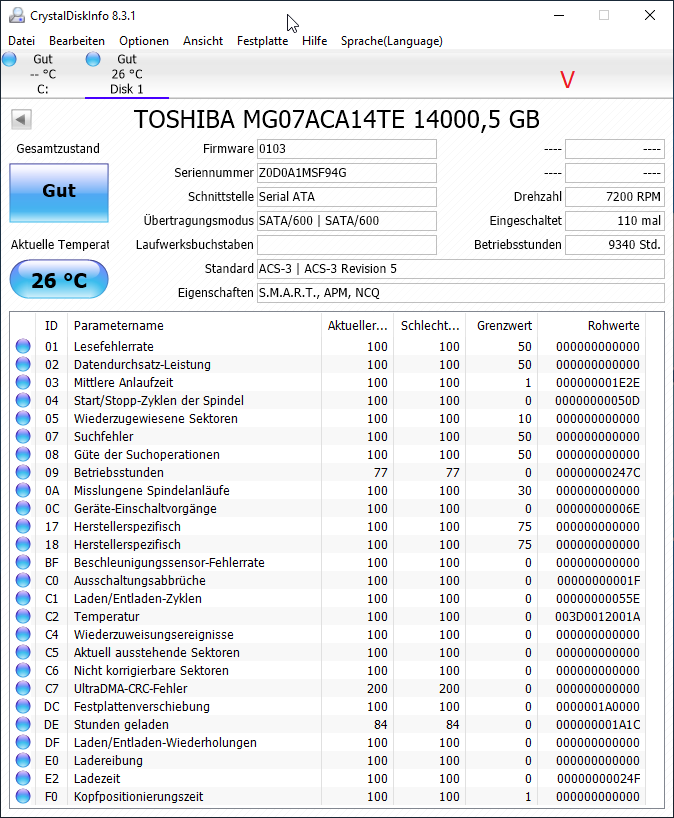Click the ID column header

tap(51, 326)
